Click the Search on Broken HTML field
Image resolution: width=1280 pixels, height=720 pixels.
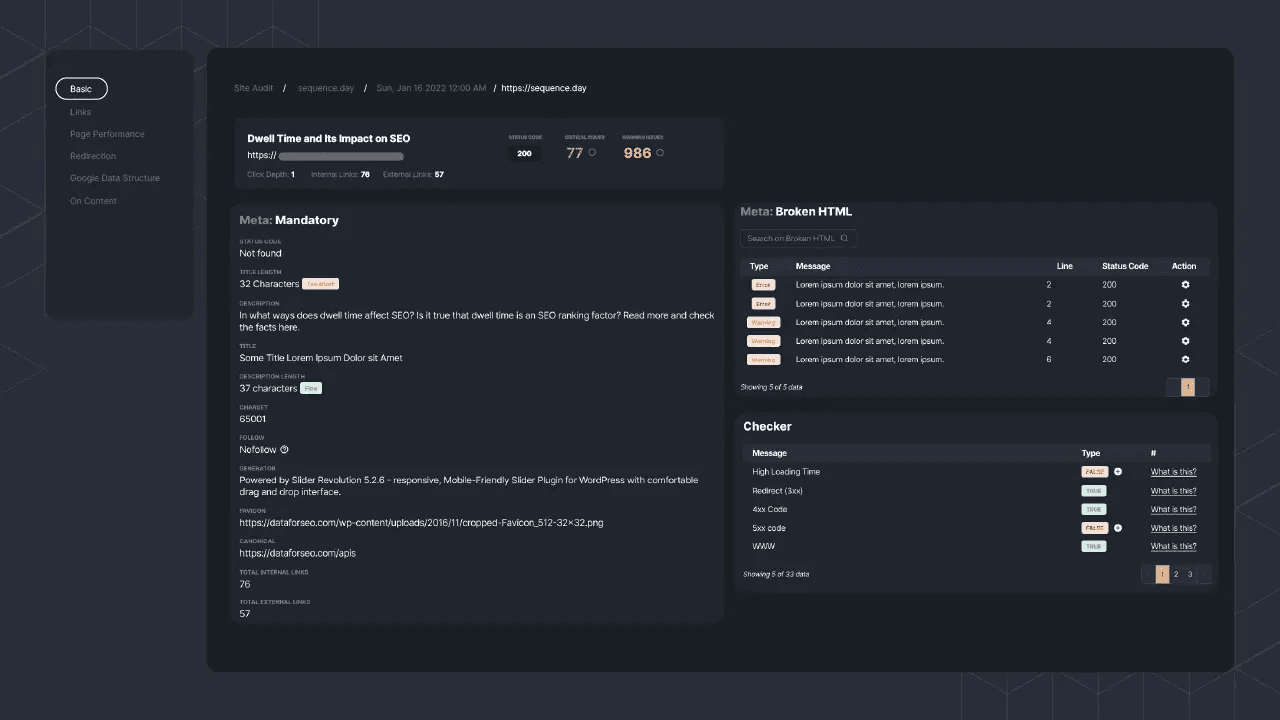pyautogui.click(x=790, y=238)
